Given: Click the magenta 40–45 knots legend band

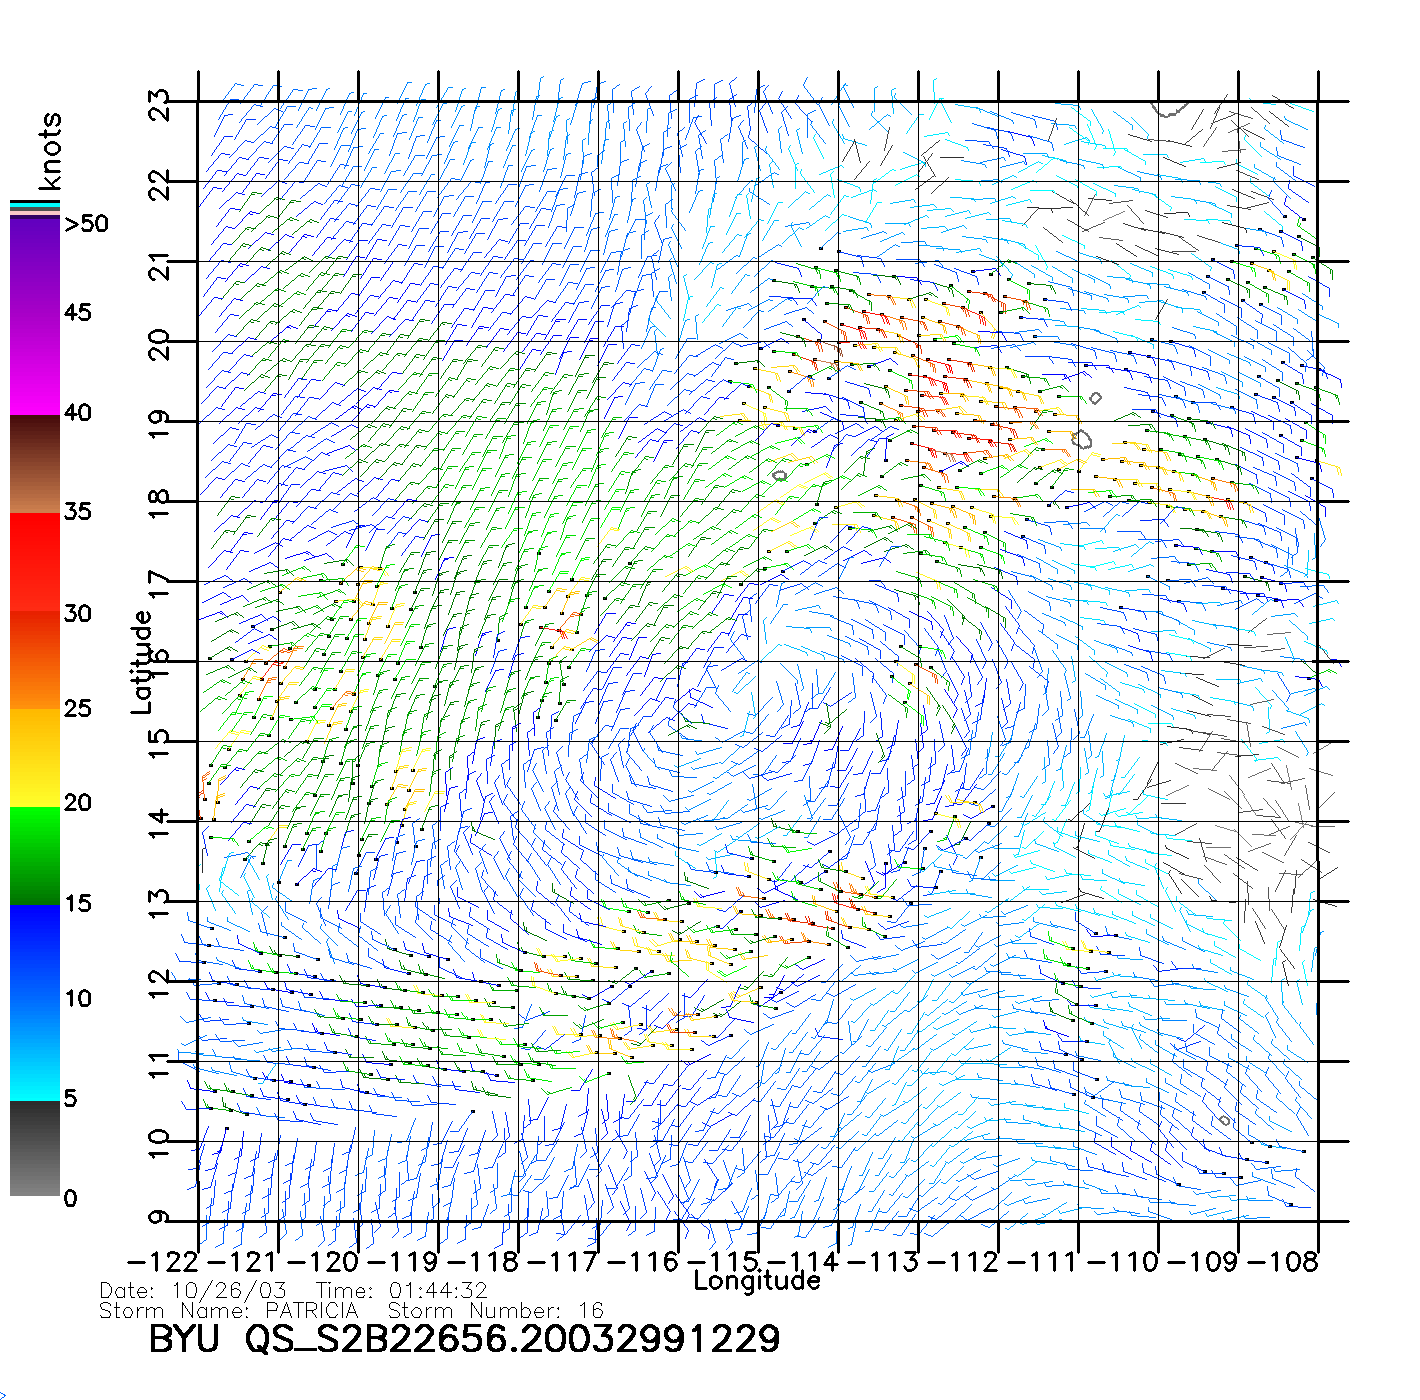Looking at the screenshot, I should [x=35, y=363].
